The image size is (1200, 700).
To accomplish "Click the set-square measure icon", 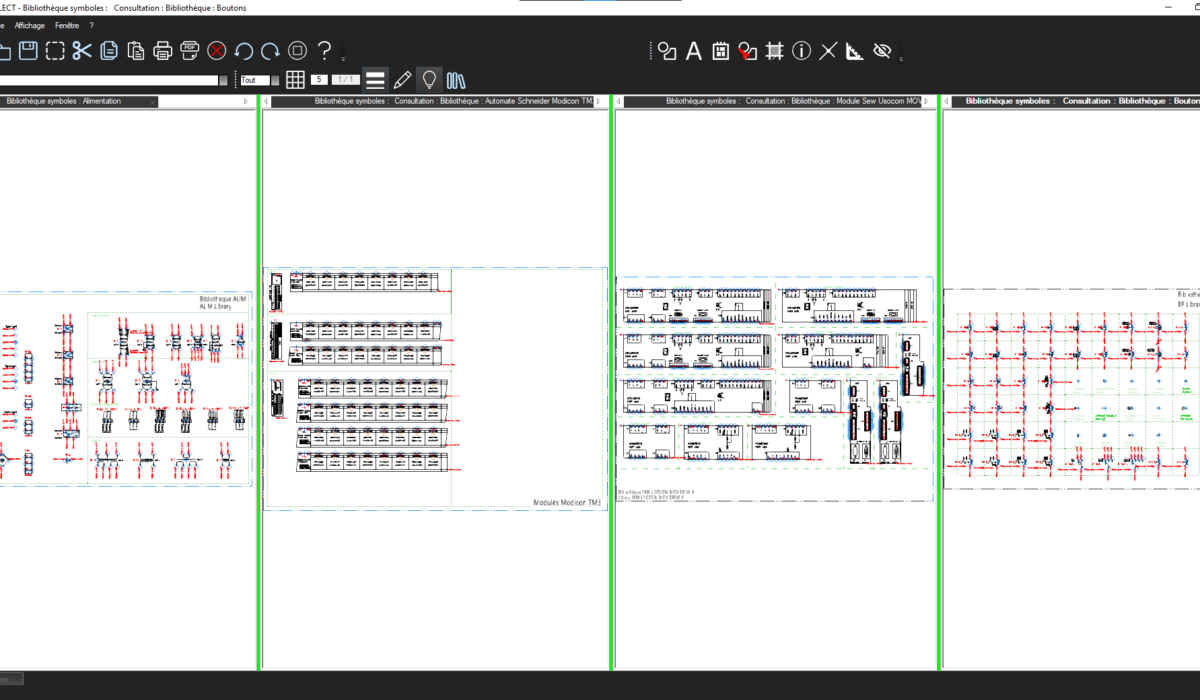I will (854, 51).
